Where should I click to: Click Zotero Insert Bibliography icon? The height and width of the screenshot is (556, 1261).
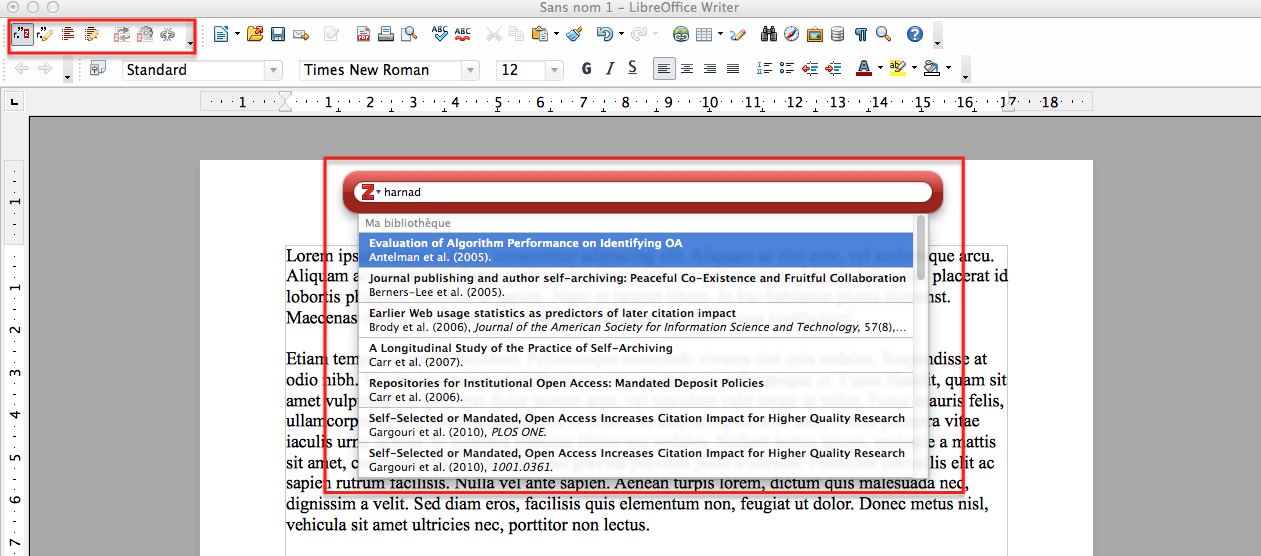coord(69,35)
